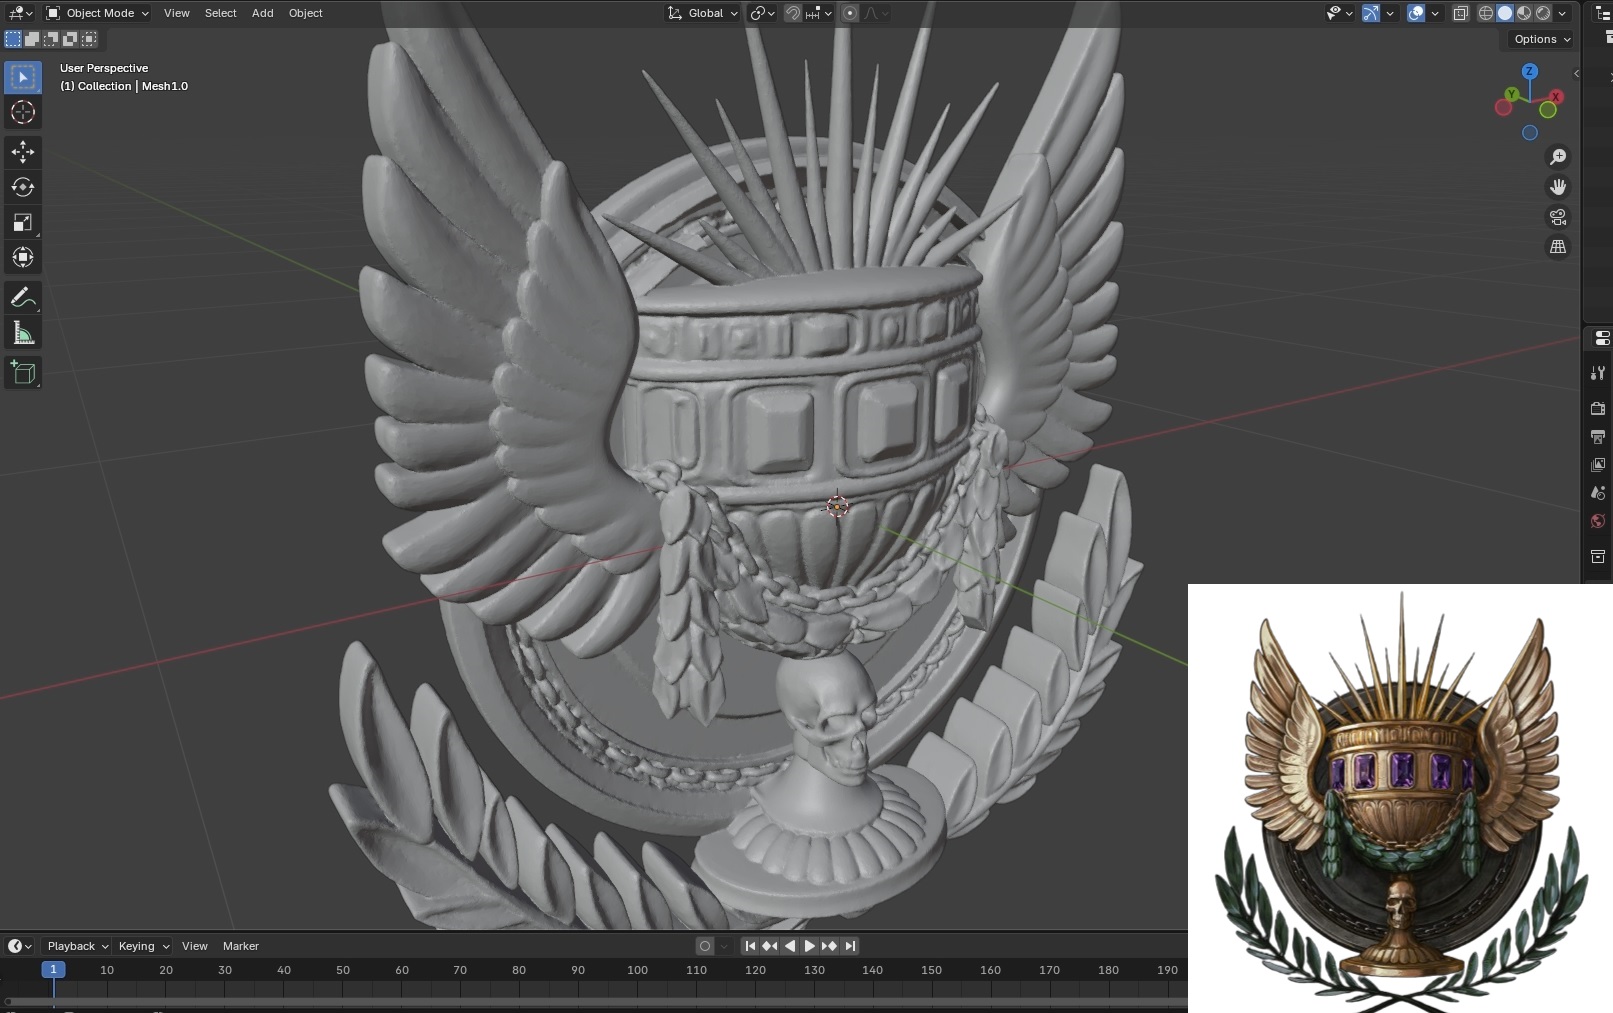Screen dimensions: 1613x1013
Task: Open the timeline Marker menu
Action: pyautogui.click(x=241, y=946)
